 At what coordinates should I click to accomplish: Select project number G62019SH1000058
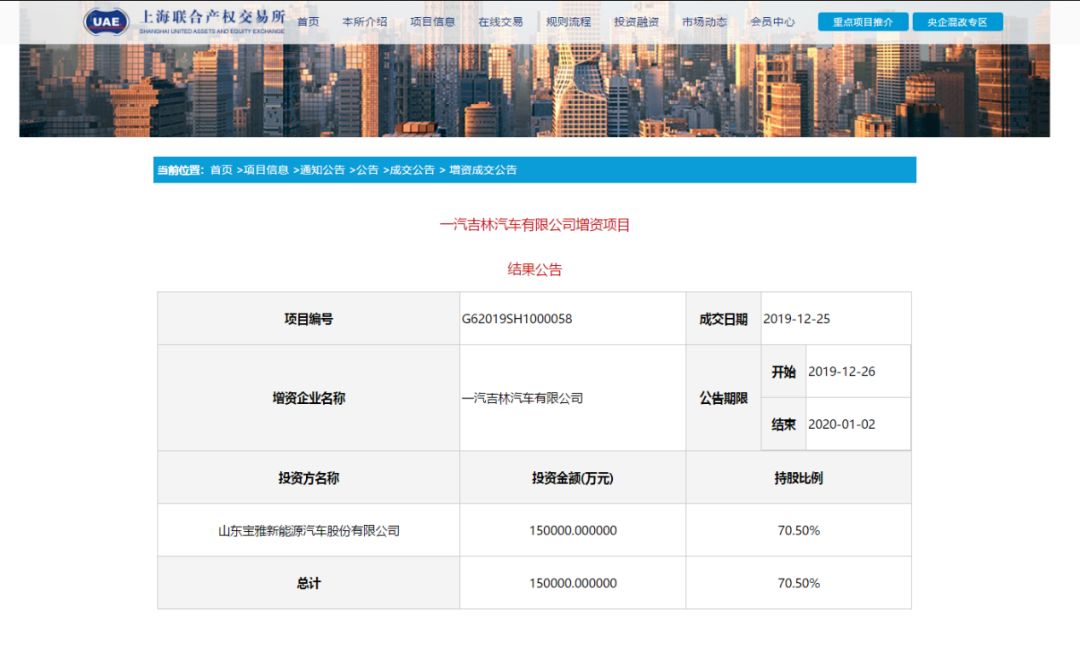(517, 319)
